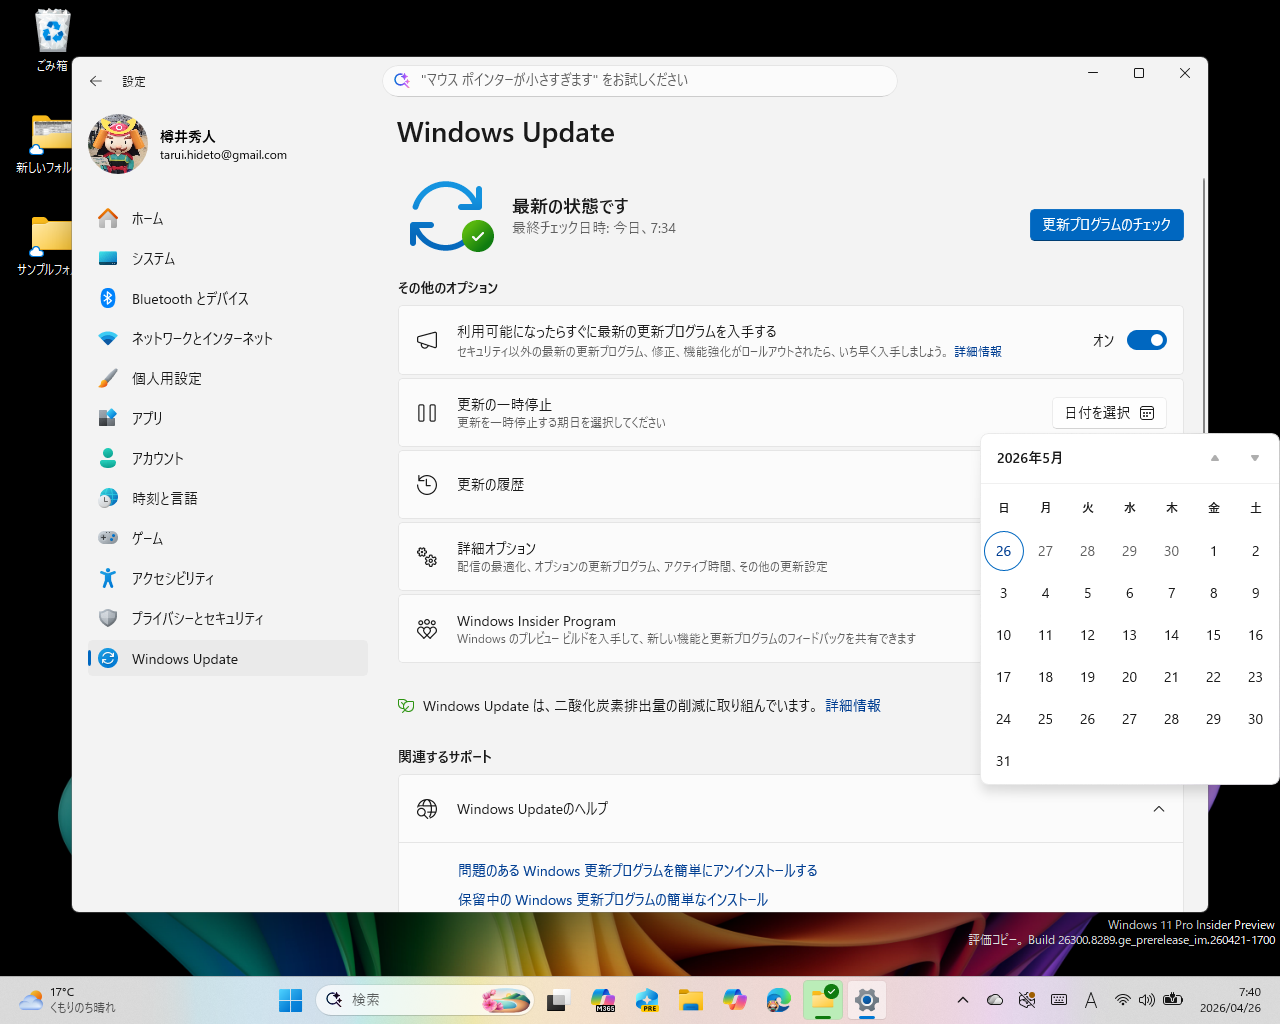Click the ゲーム controller icon
The image size is (1280, 1024).
click(108, 538)
